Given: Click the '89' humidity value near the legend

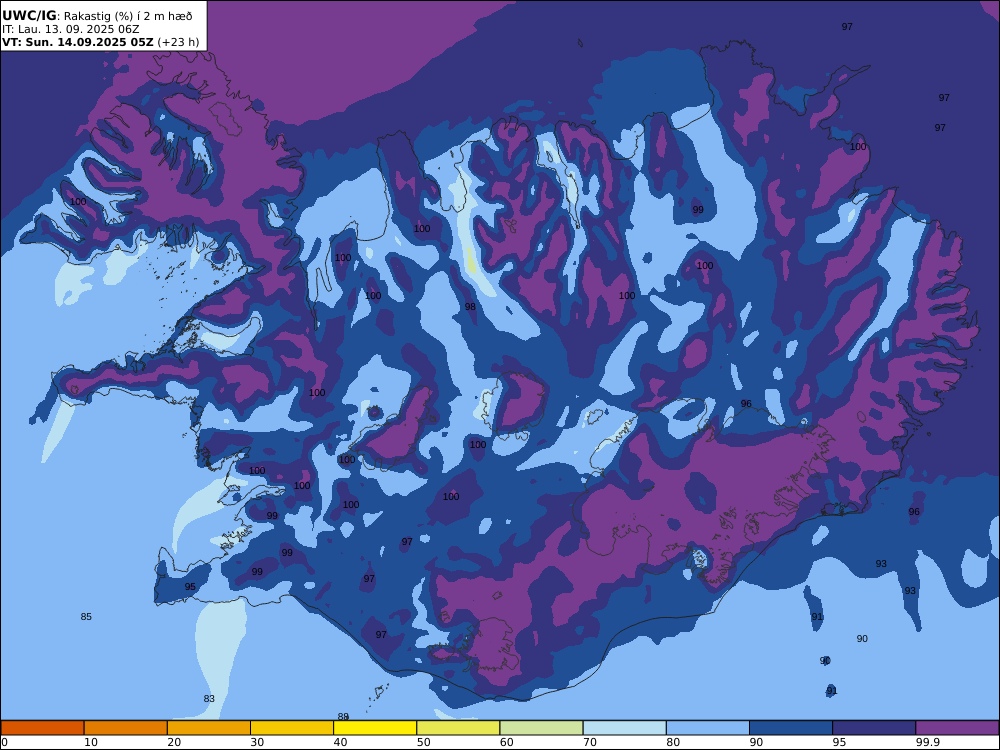Looking at the screenshot, I should click(343, 717).
